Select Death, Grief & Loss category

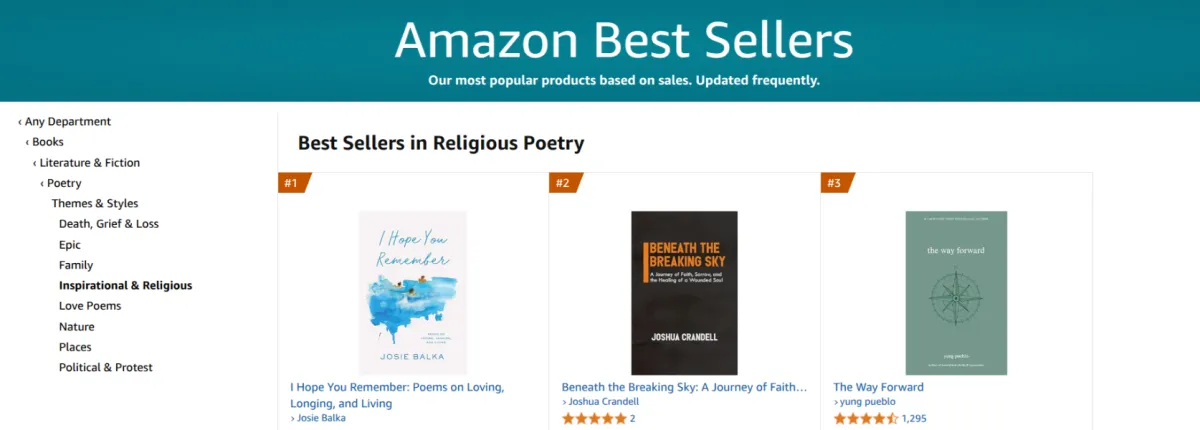(109, 224)
